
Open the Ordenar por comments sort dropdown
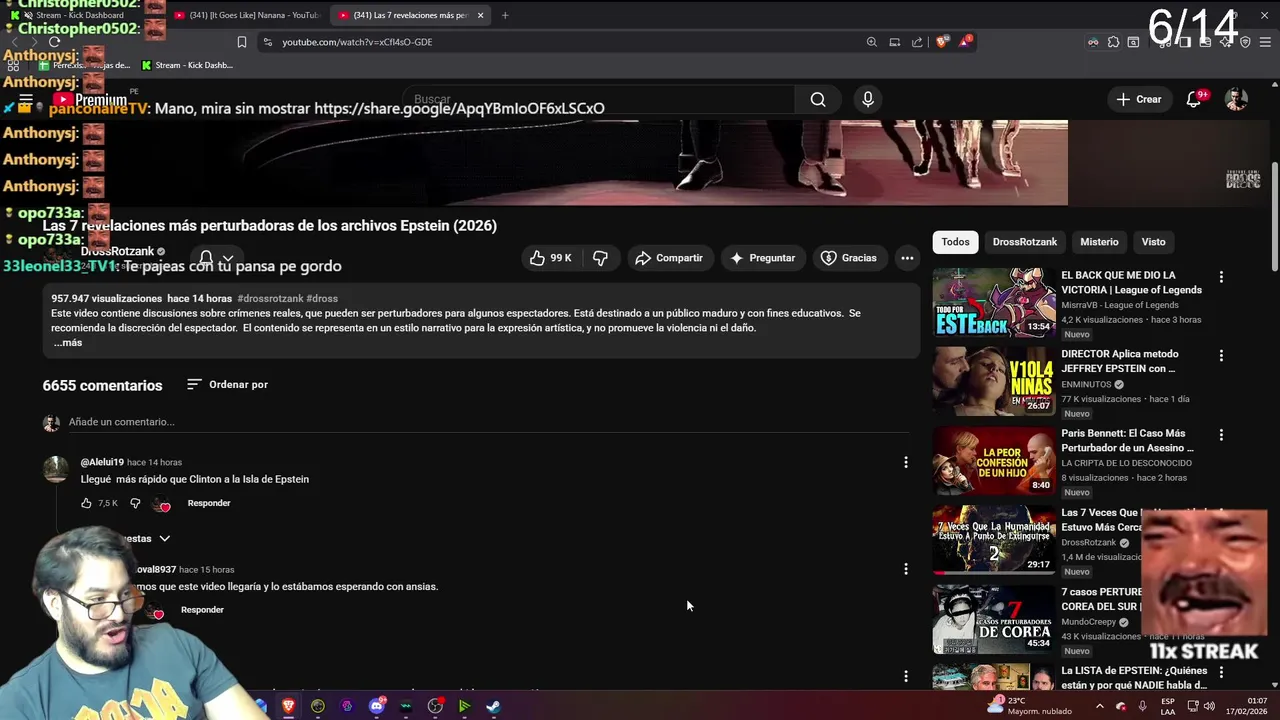click(227, 384)
